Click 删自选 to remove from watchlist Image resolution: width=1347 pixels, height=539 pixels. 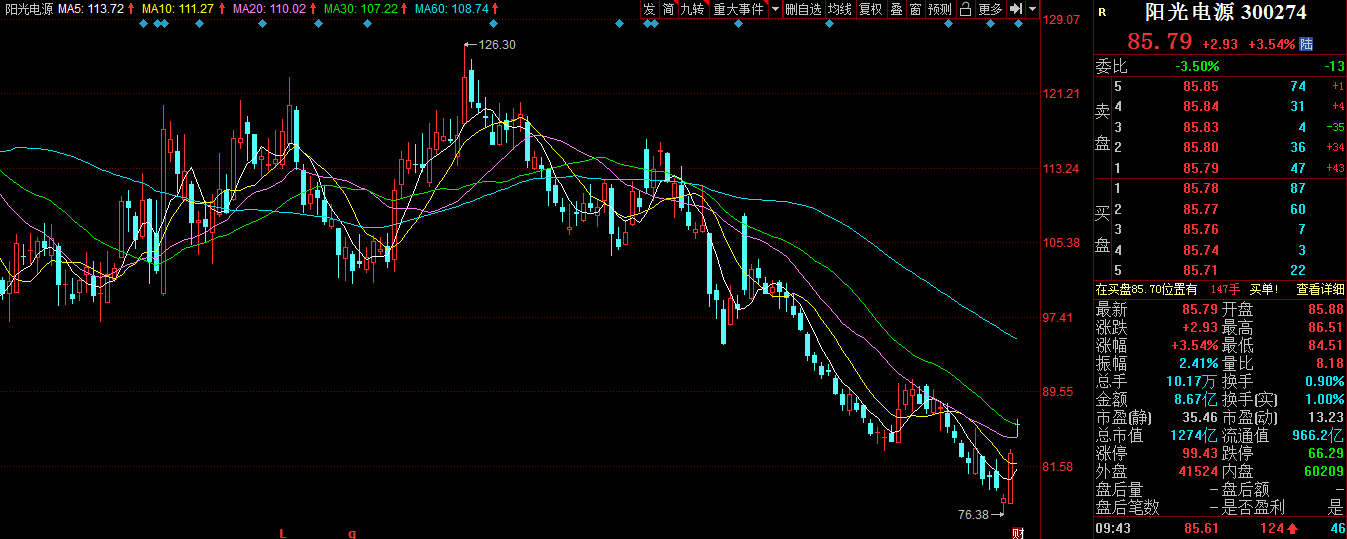(803, 9)
